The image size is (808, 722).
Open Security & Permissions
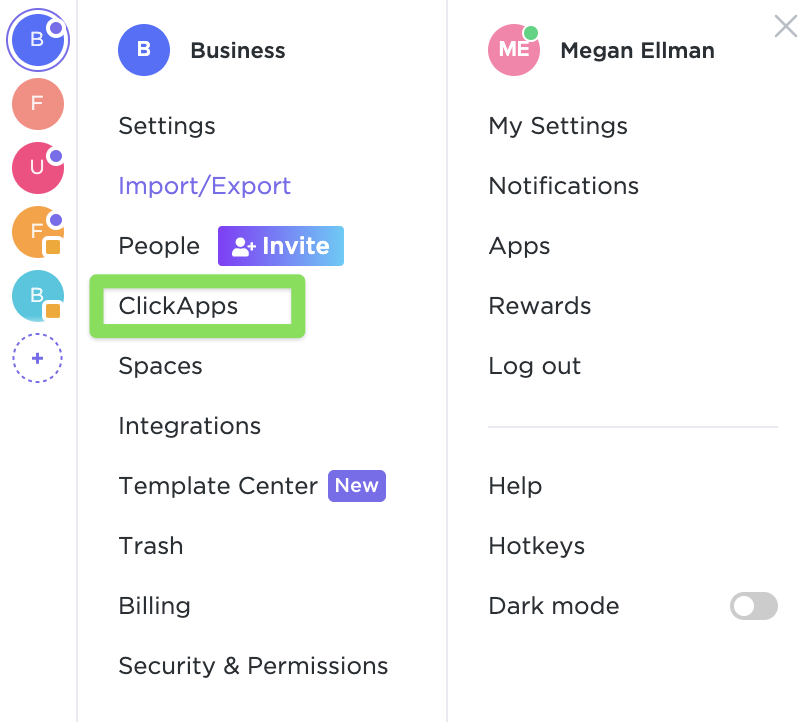click(x=253, y=666)
